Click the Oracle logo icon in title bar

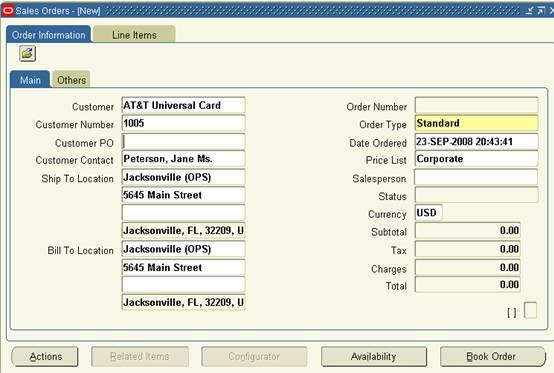tap(8, 11)
